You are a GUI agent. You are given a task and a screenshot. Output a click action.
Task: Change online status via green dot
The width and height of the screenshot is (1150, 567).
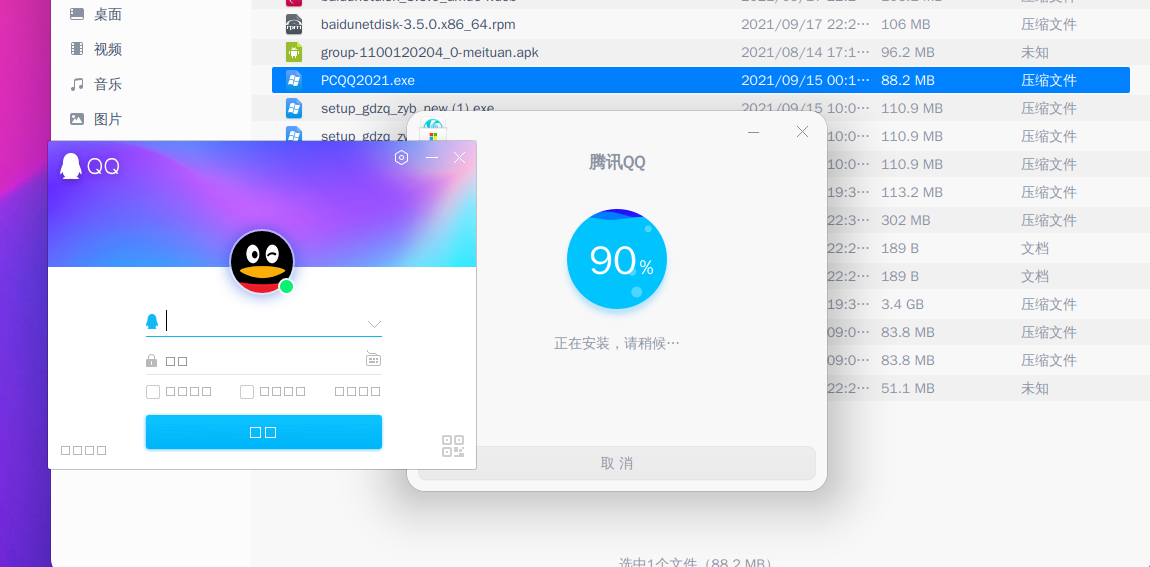[286, 286]
